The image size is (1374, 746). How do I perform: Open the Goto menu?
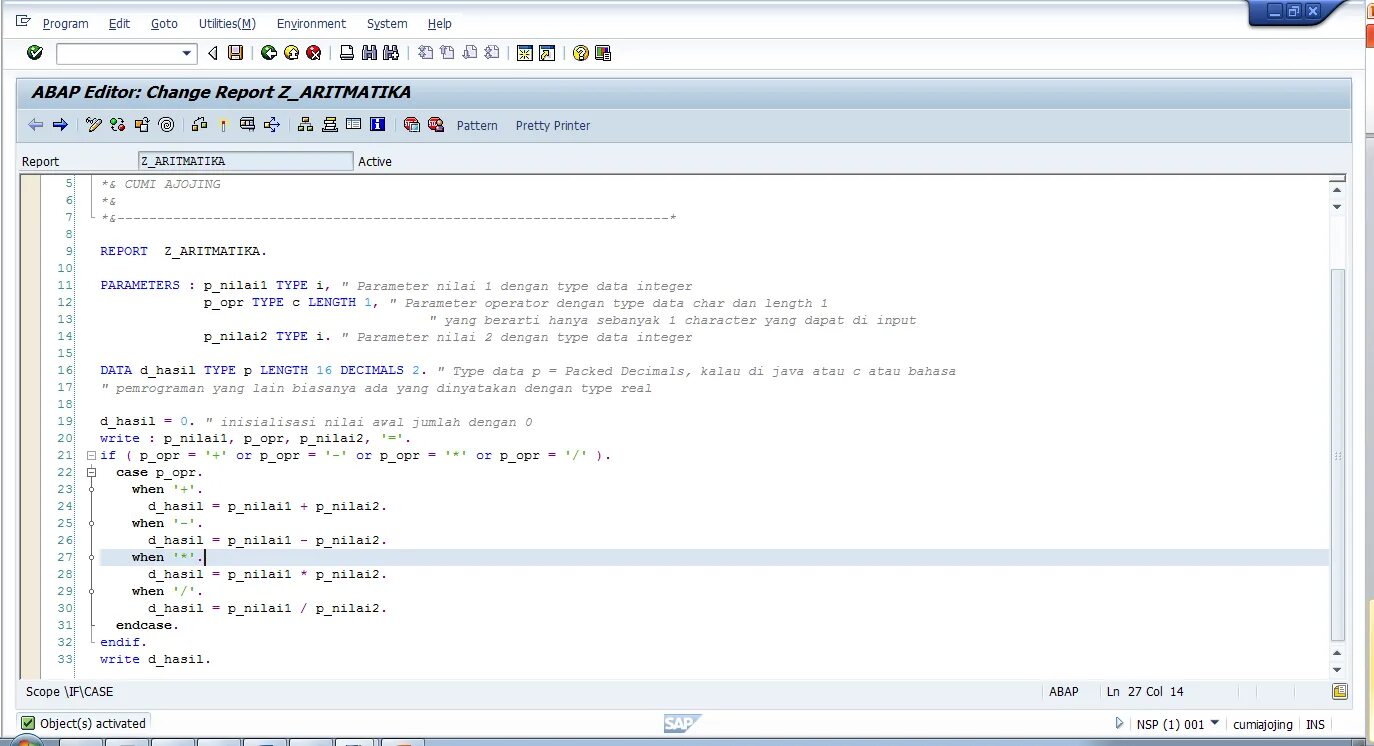point(164,24)
